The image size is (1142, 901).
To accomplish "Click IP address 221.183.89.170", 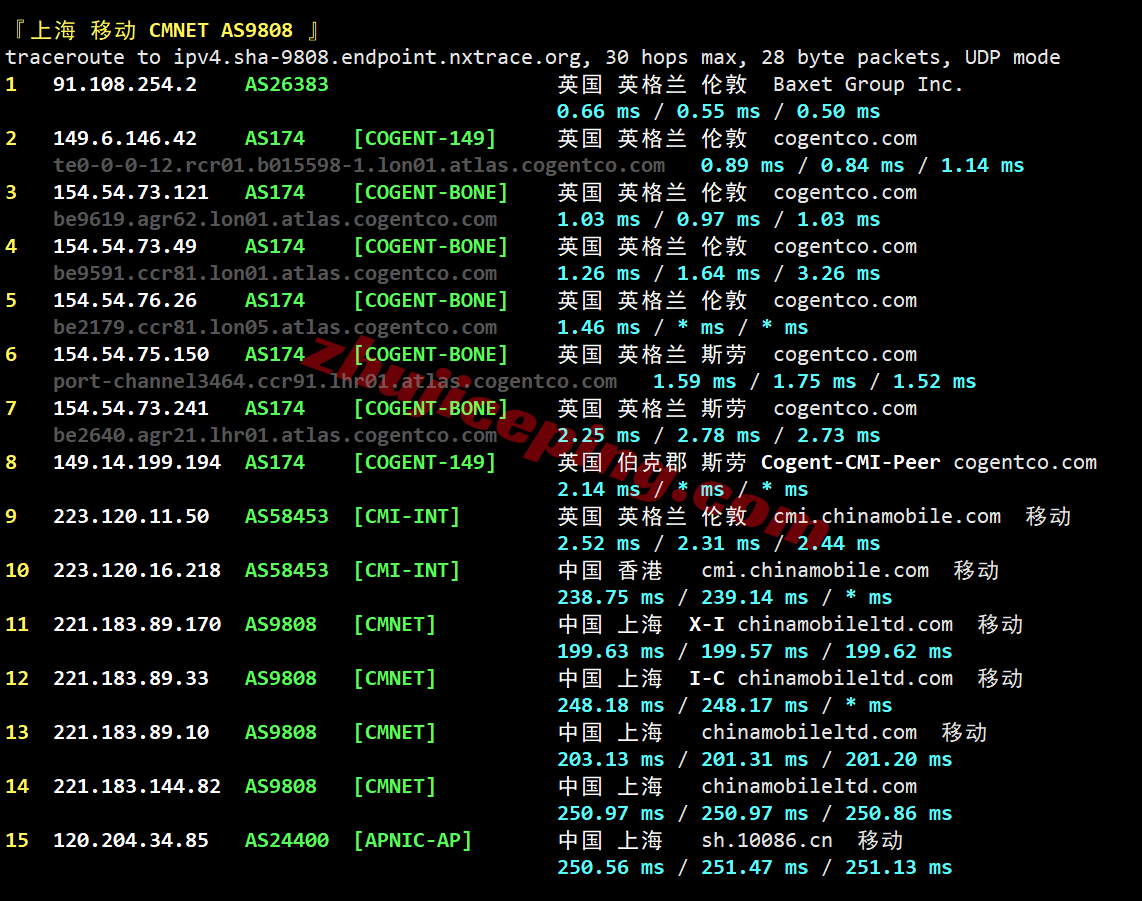I will 137,623.
